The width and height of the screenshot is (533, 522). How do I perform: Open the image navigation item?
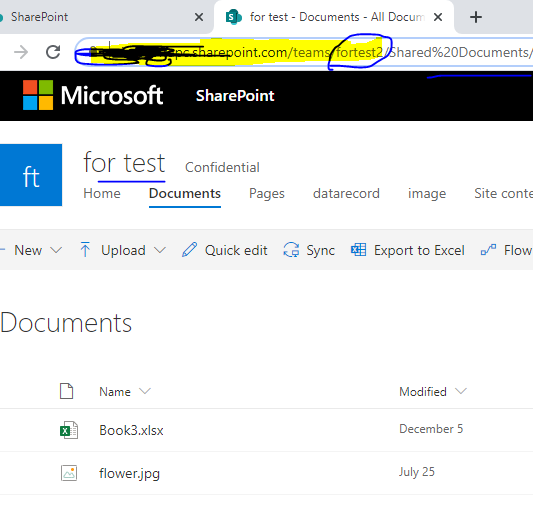[427, 193]
